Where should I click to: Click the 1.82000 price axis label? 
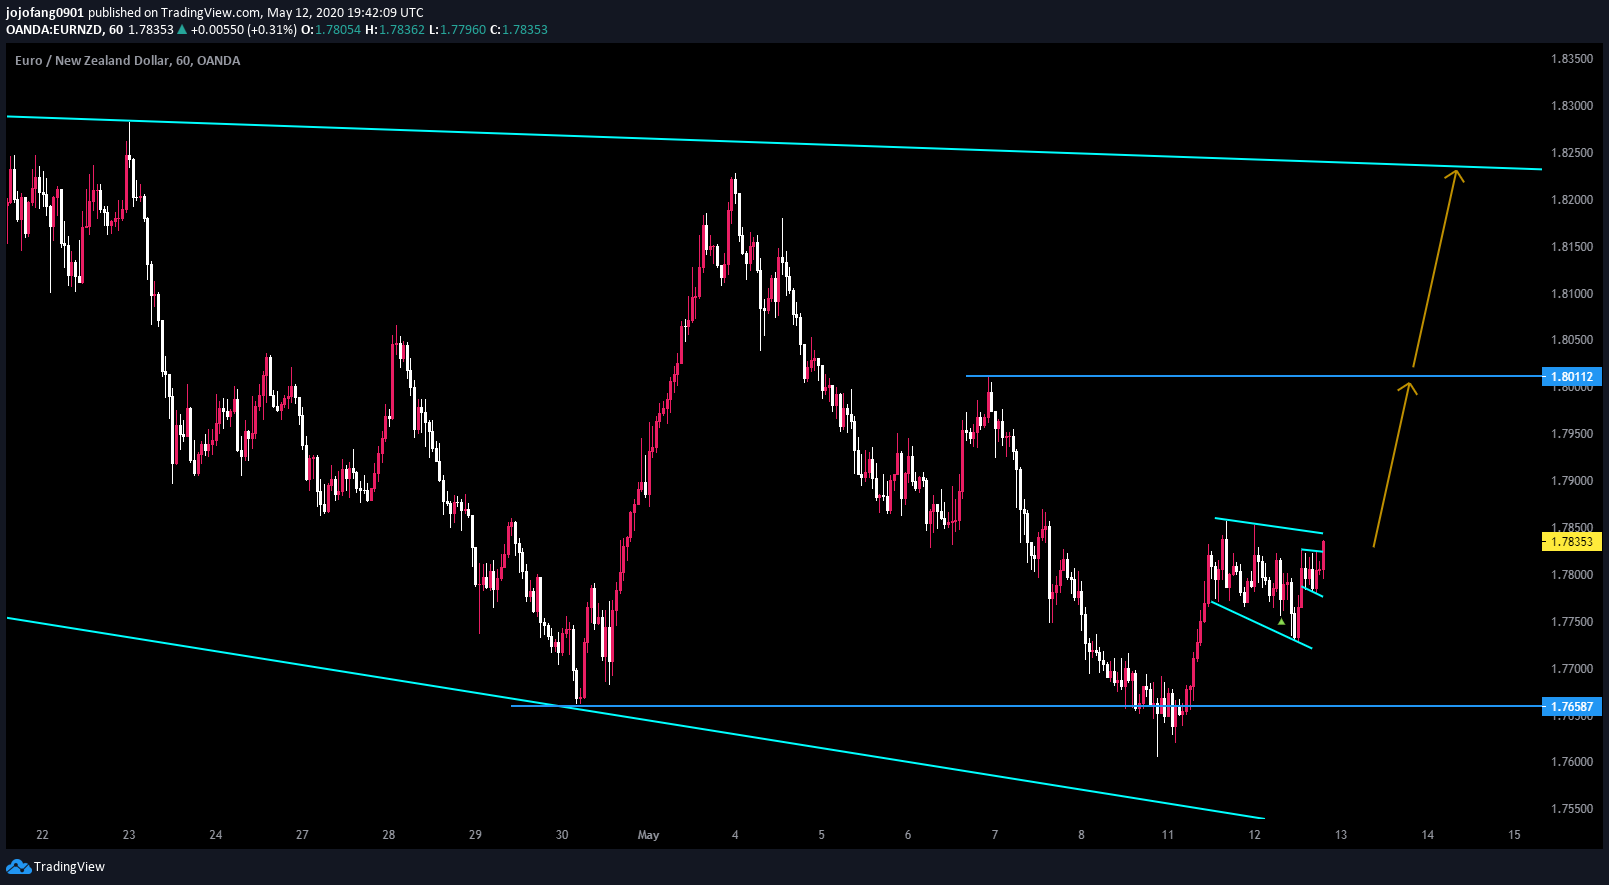(x=1572, y=200)
